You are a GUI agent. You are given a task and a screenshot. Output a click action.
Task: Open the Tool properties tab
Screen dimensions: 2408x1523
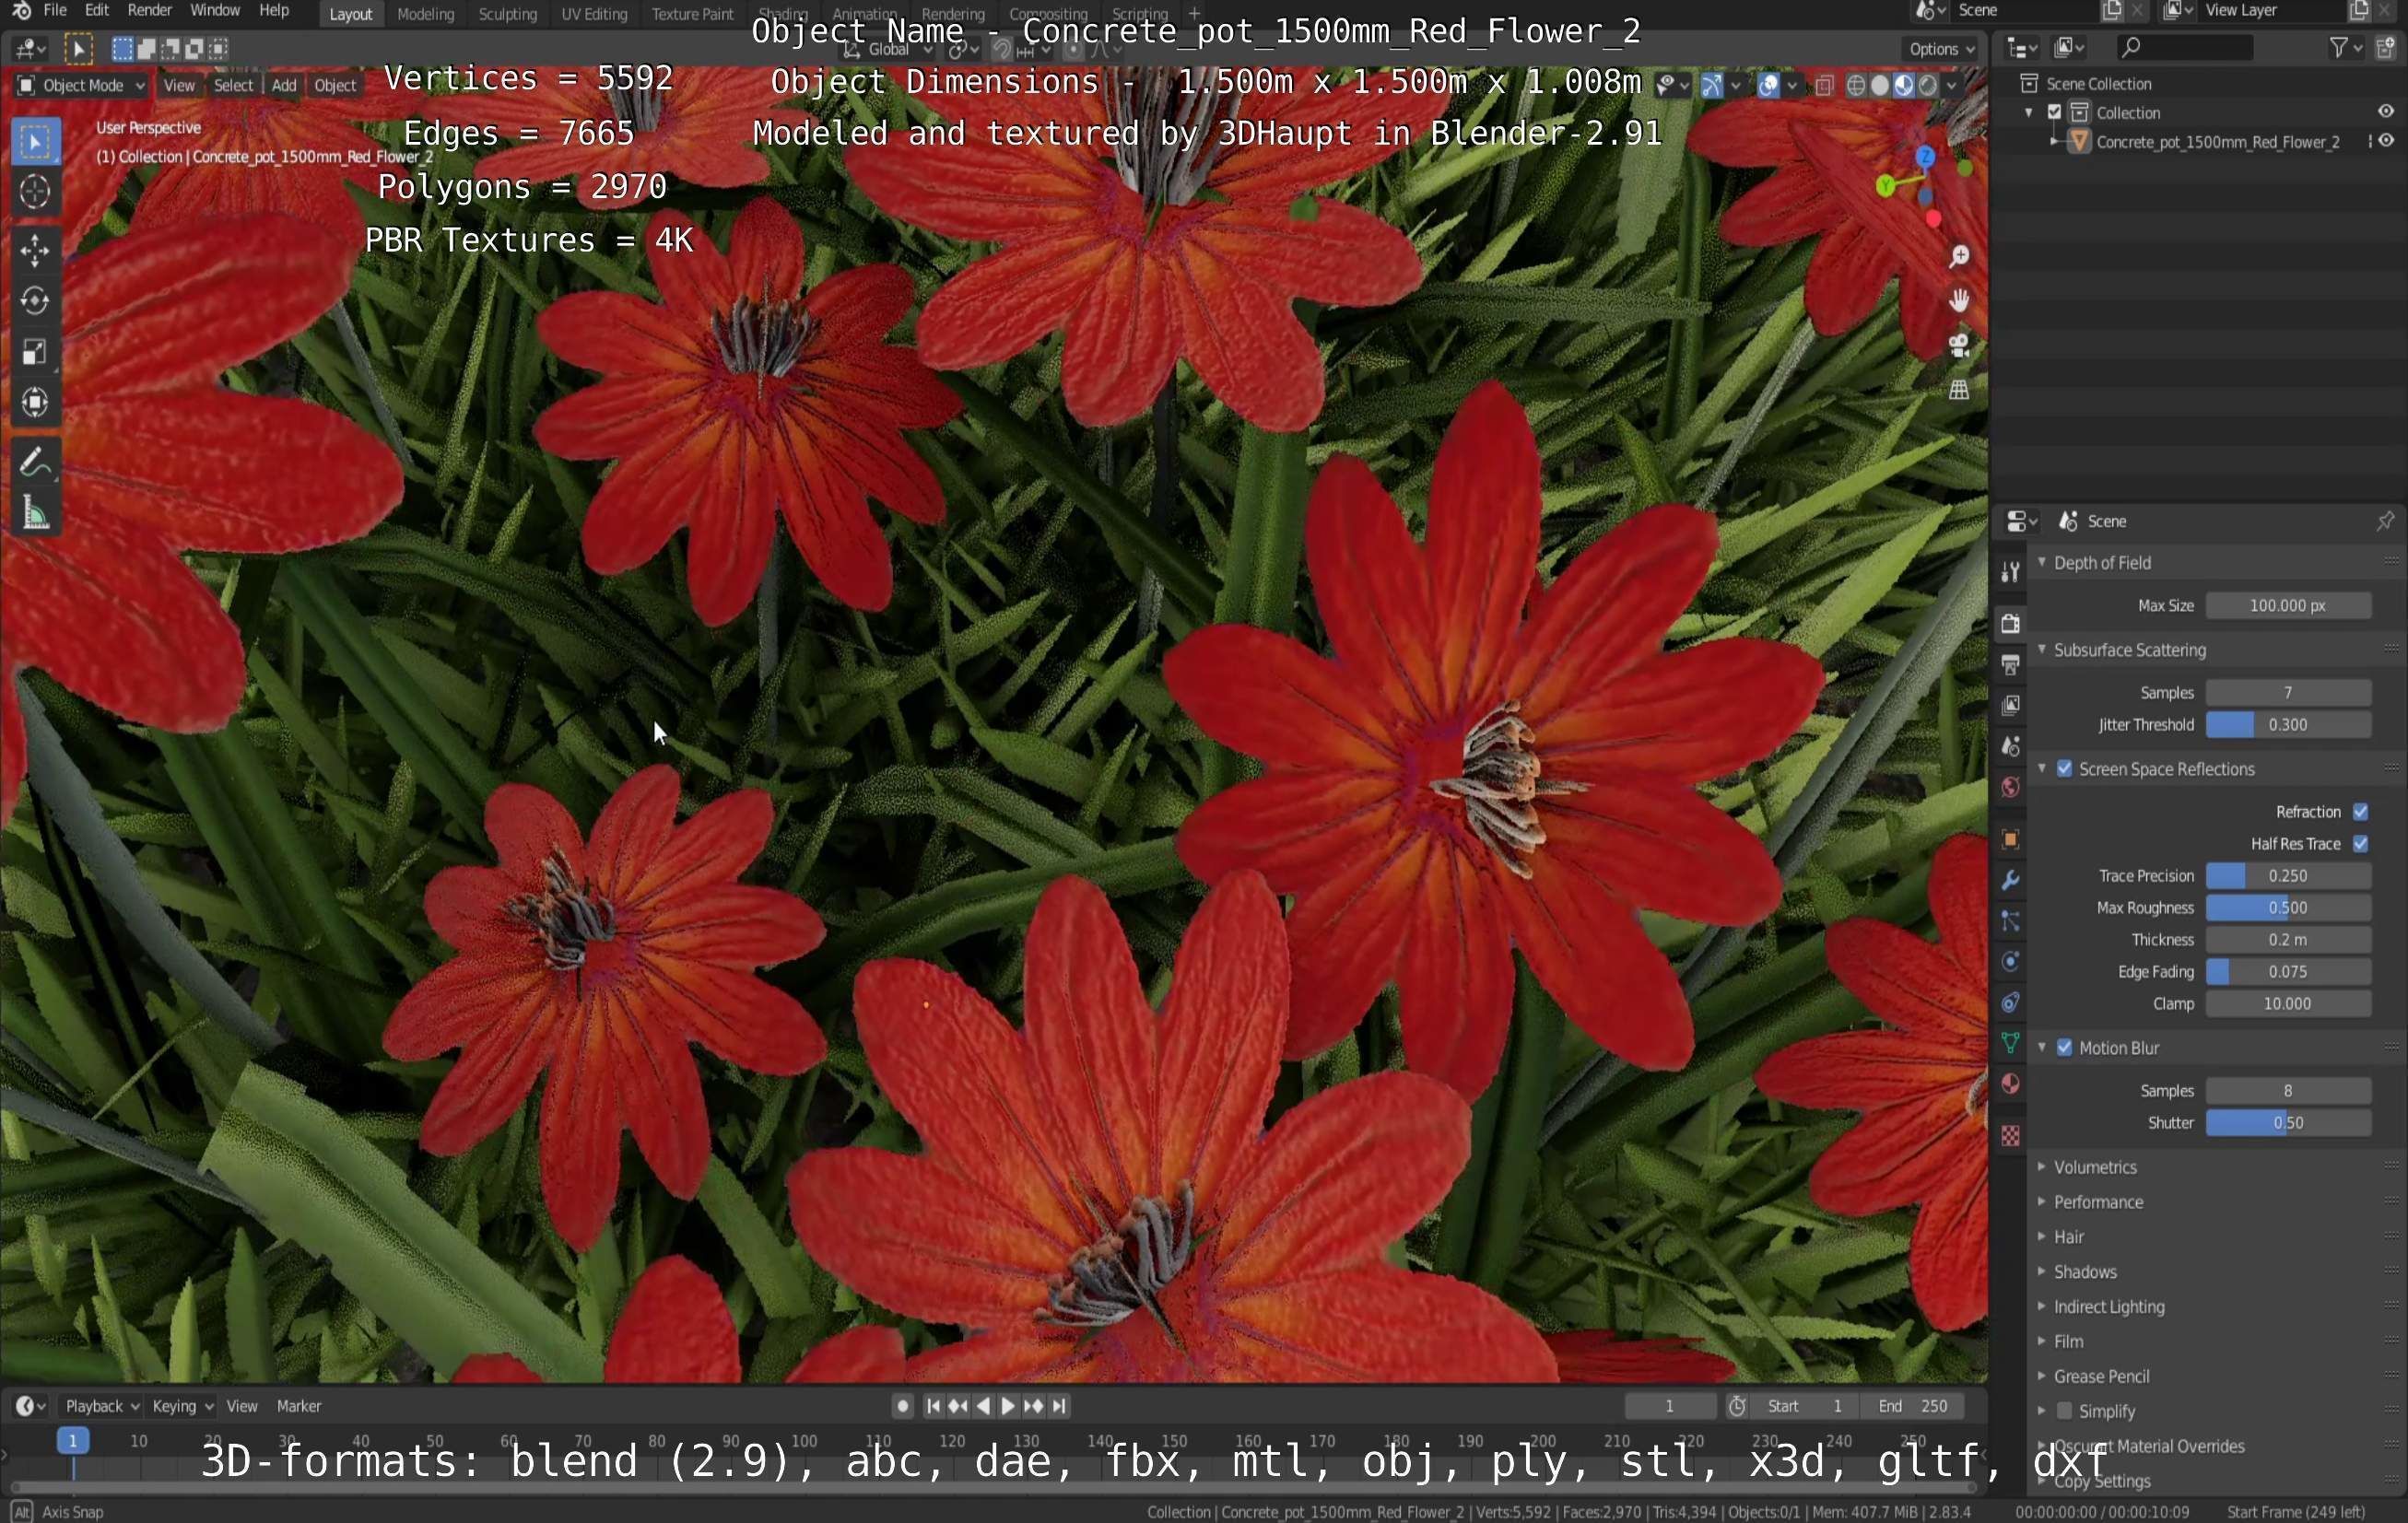[2010, 571]
